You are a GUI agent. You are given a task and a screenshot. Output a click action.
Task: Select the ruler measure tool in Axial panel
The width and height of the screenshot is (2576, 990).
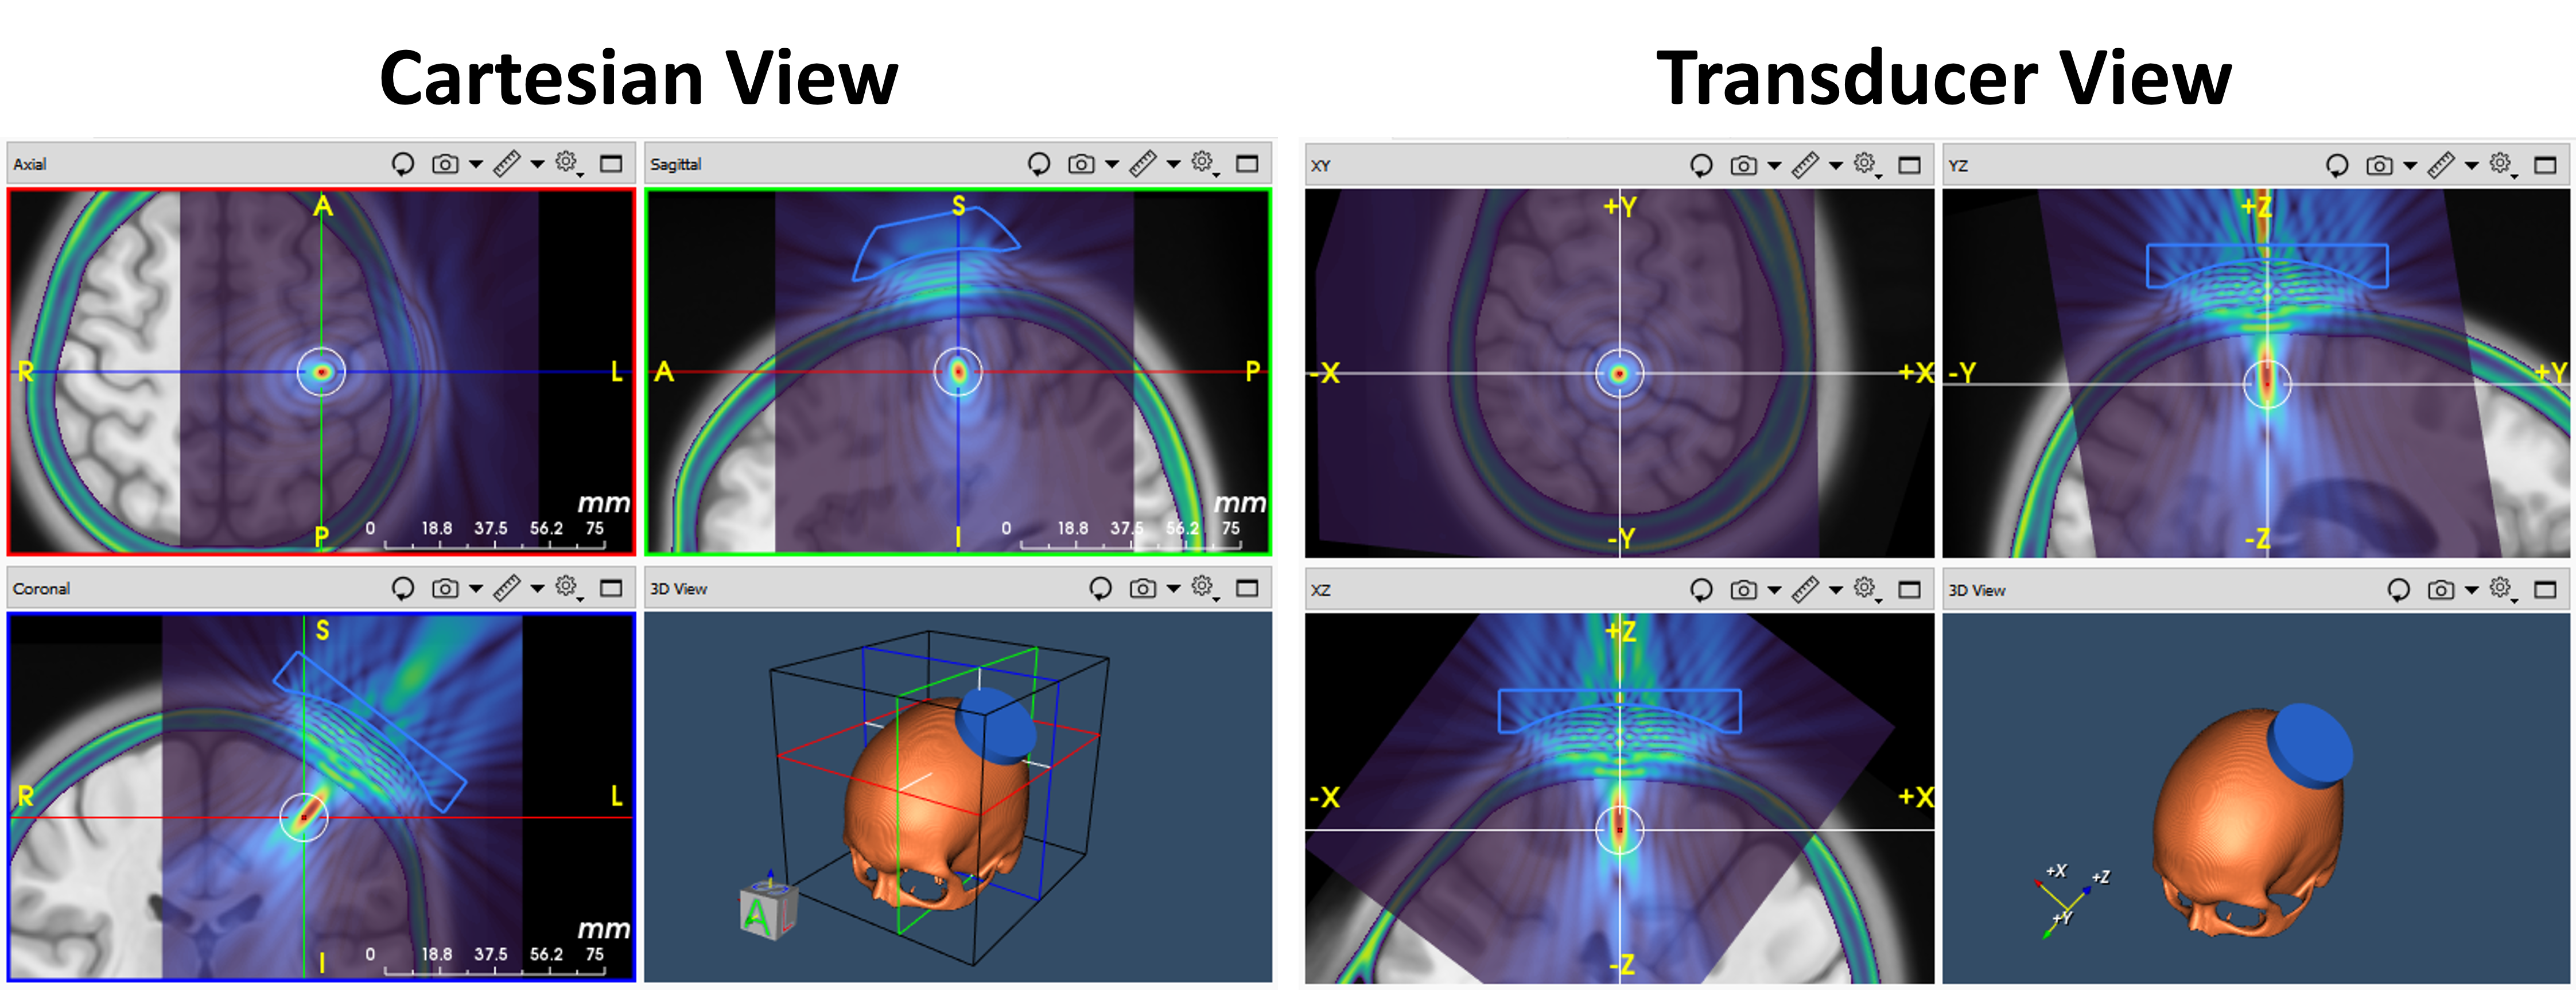pos(507,164)
